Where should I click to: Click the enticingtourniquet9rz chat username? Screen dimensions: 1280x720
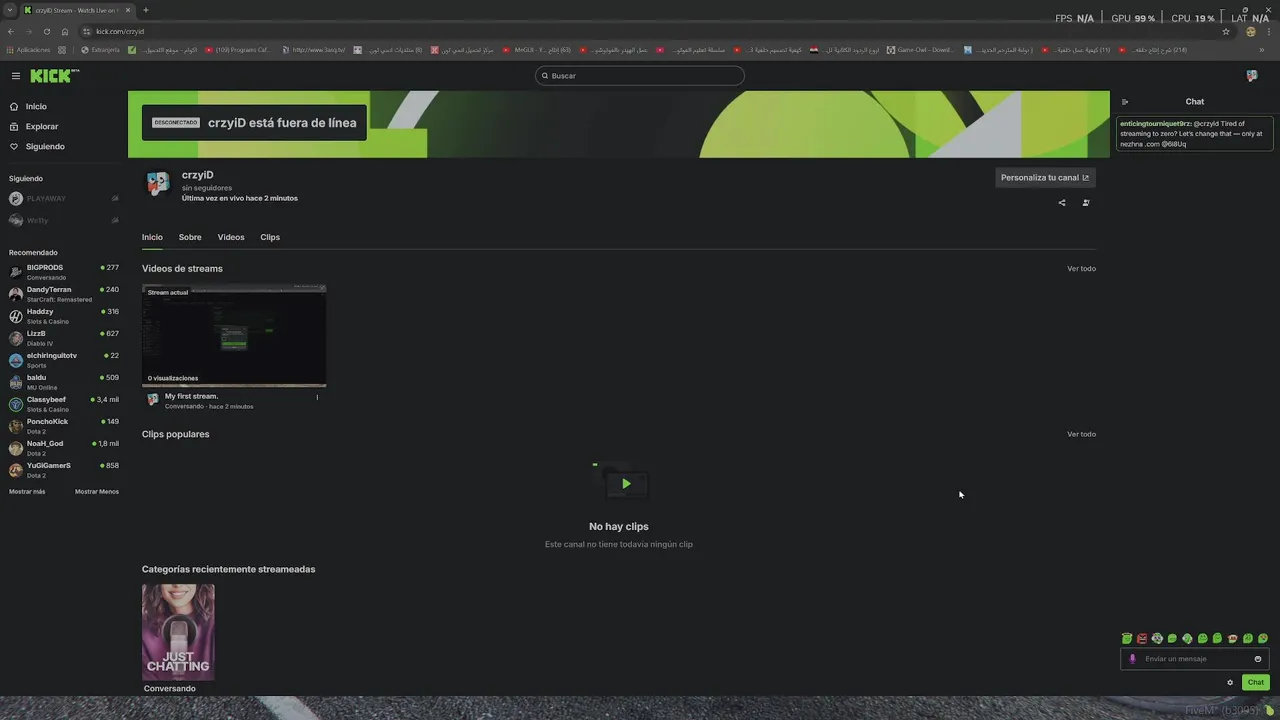click(x=1156, y=124)
